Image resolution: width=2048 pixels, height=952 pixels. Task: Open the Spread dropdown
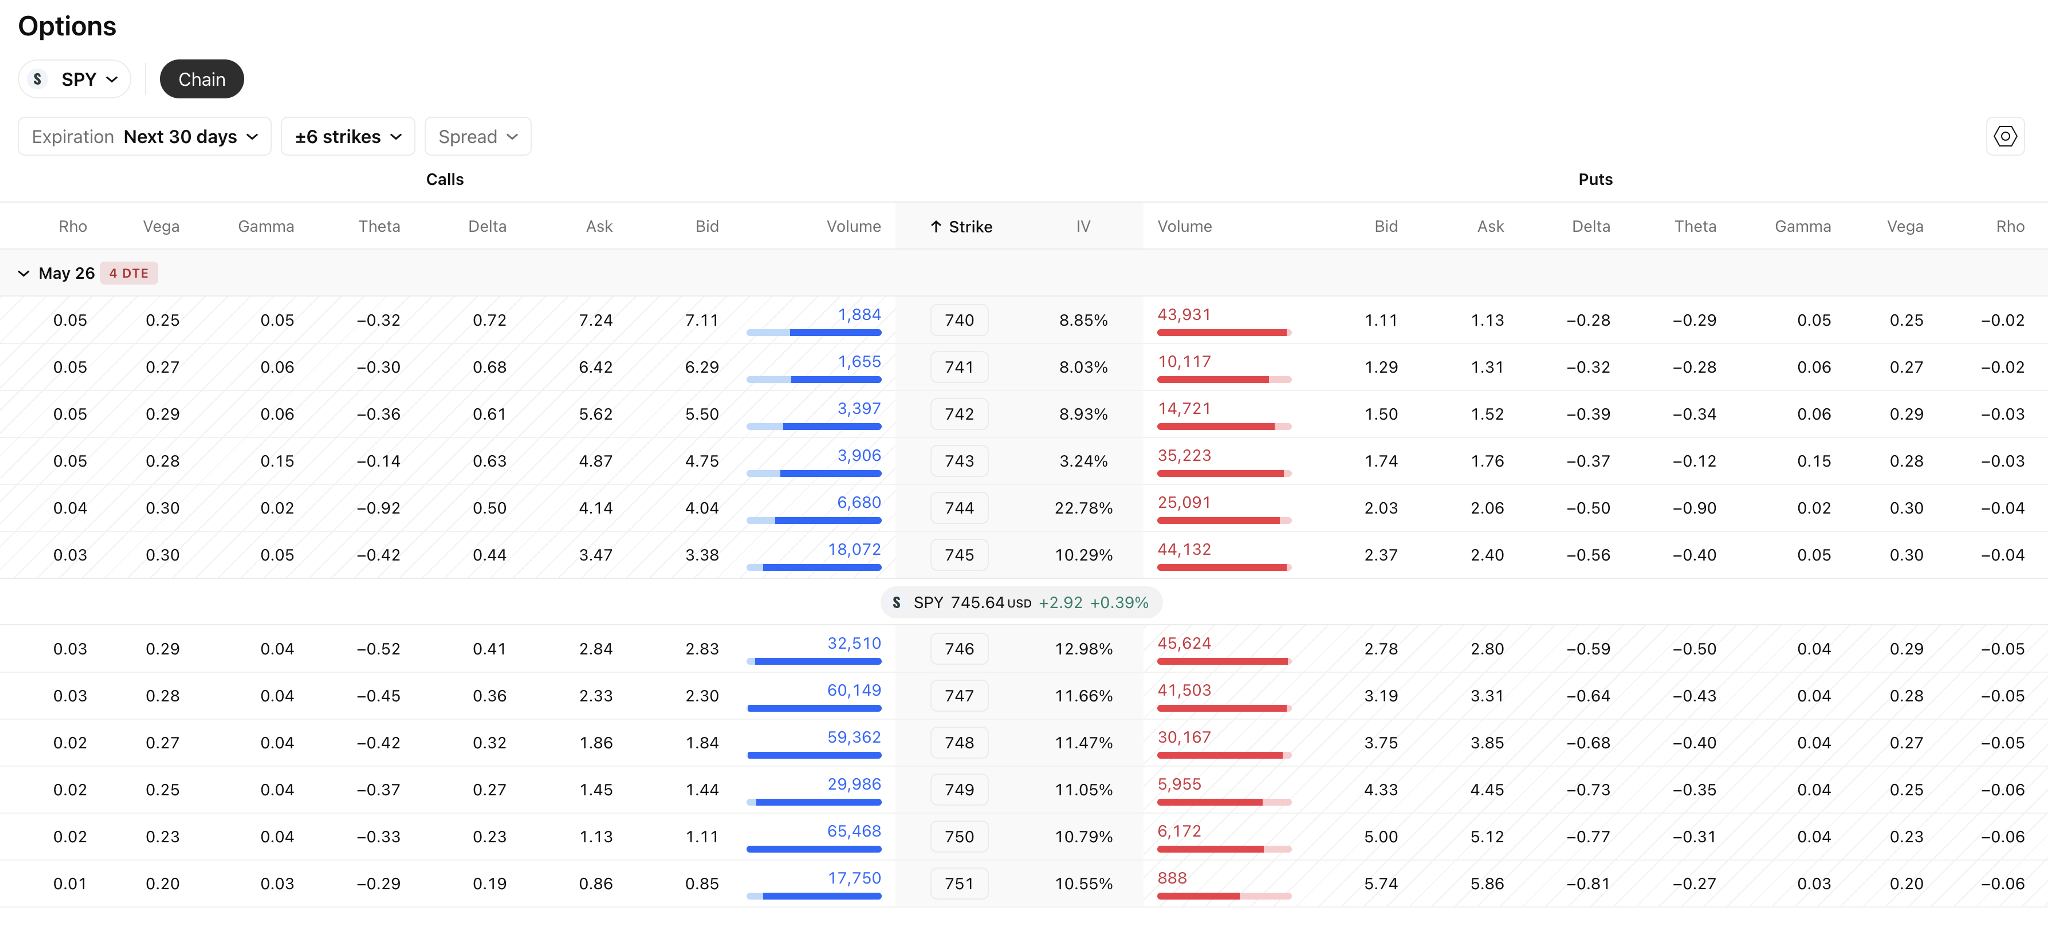[x=478, y=137]
